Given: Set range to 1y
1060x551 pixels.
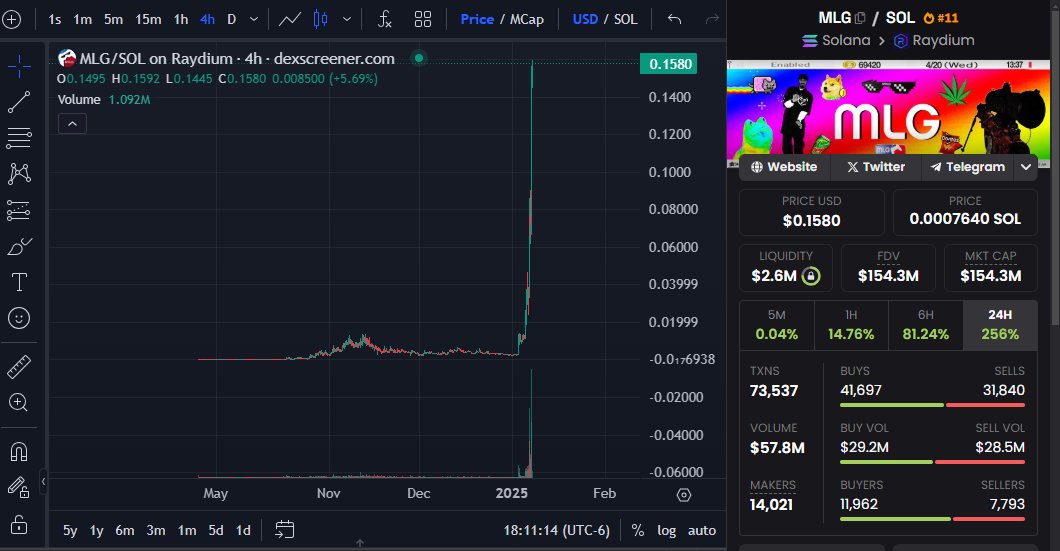Looking at the screenshot, I should tap(97, 531).
